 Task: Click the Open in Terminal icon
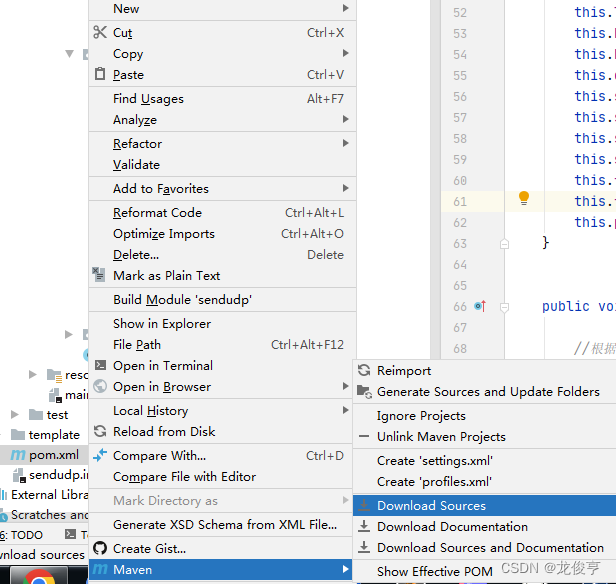(x=100, y=365)
